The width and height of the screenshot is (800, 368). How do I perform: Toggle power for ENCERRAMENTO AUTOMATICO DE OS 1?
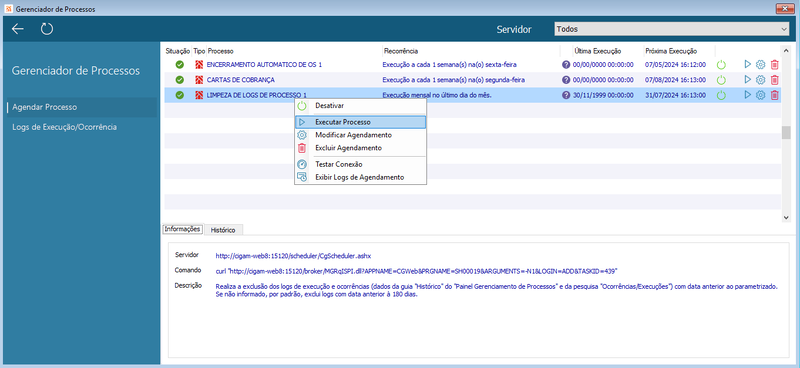pyautogui.click(x=721, y=65)
